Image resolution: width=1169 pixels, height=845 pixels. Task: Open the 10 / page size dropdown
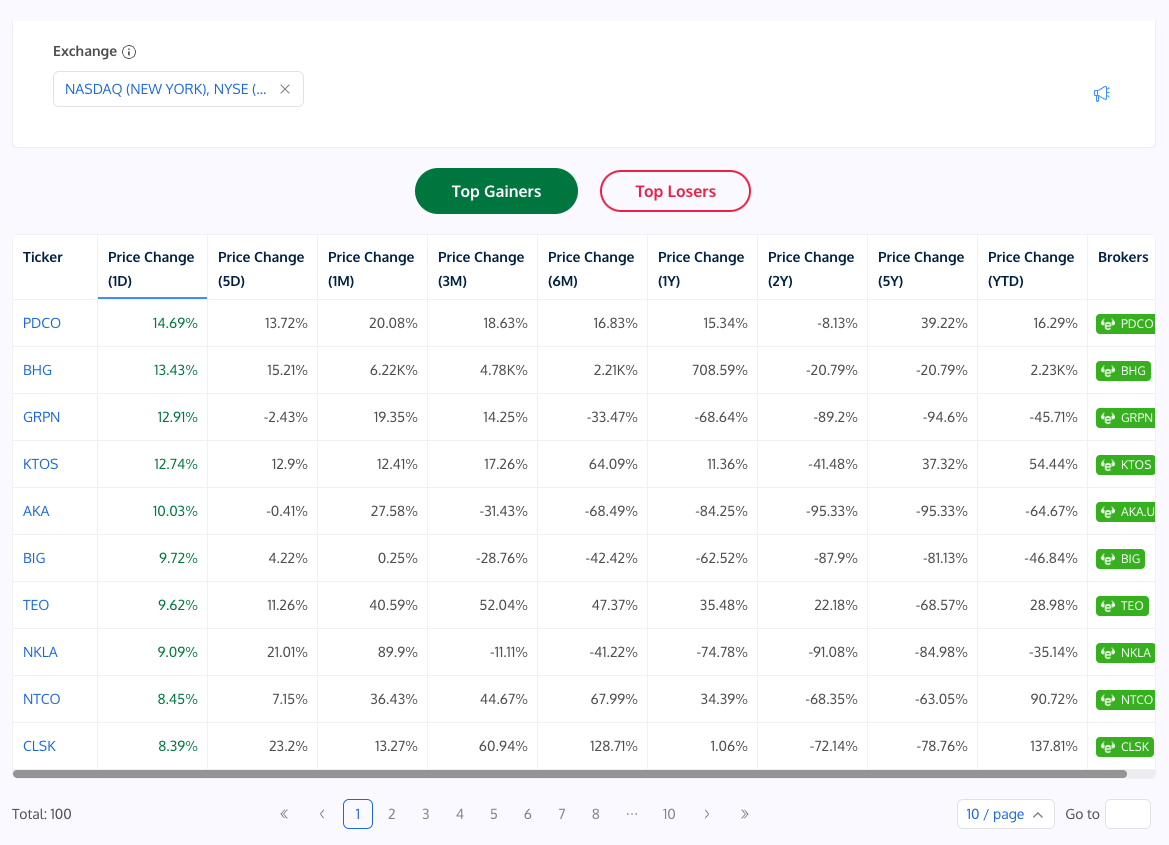(x=1005, y=814)
